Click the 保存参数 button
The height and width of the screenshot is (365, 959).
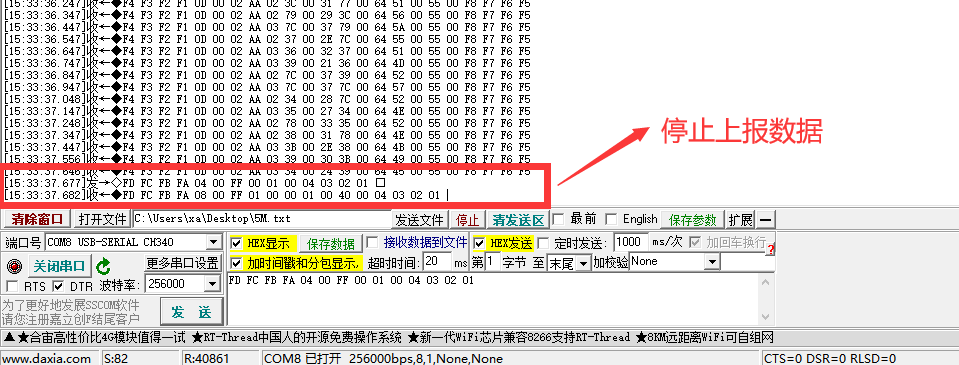692,219
